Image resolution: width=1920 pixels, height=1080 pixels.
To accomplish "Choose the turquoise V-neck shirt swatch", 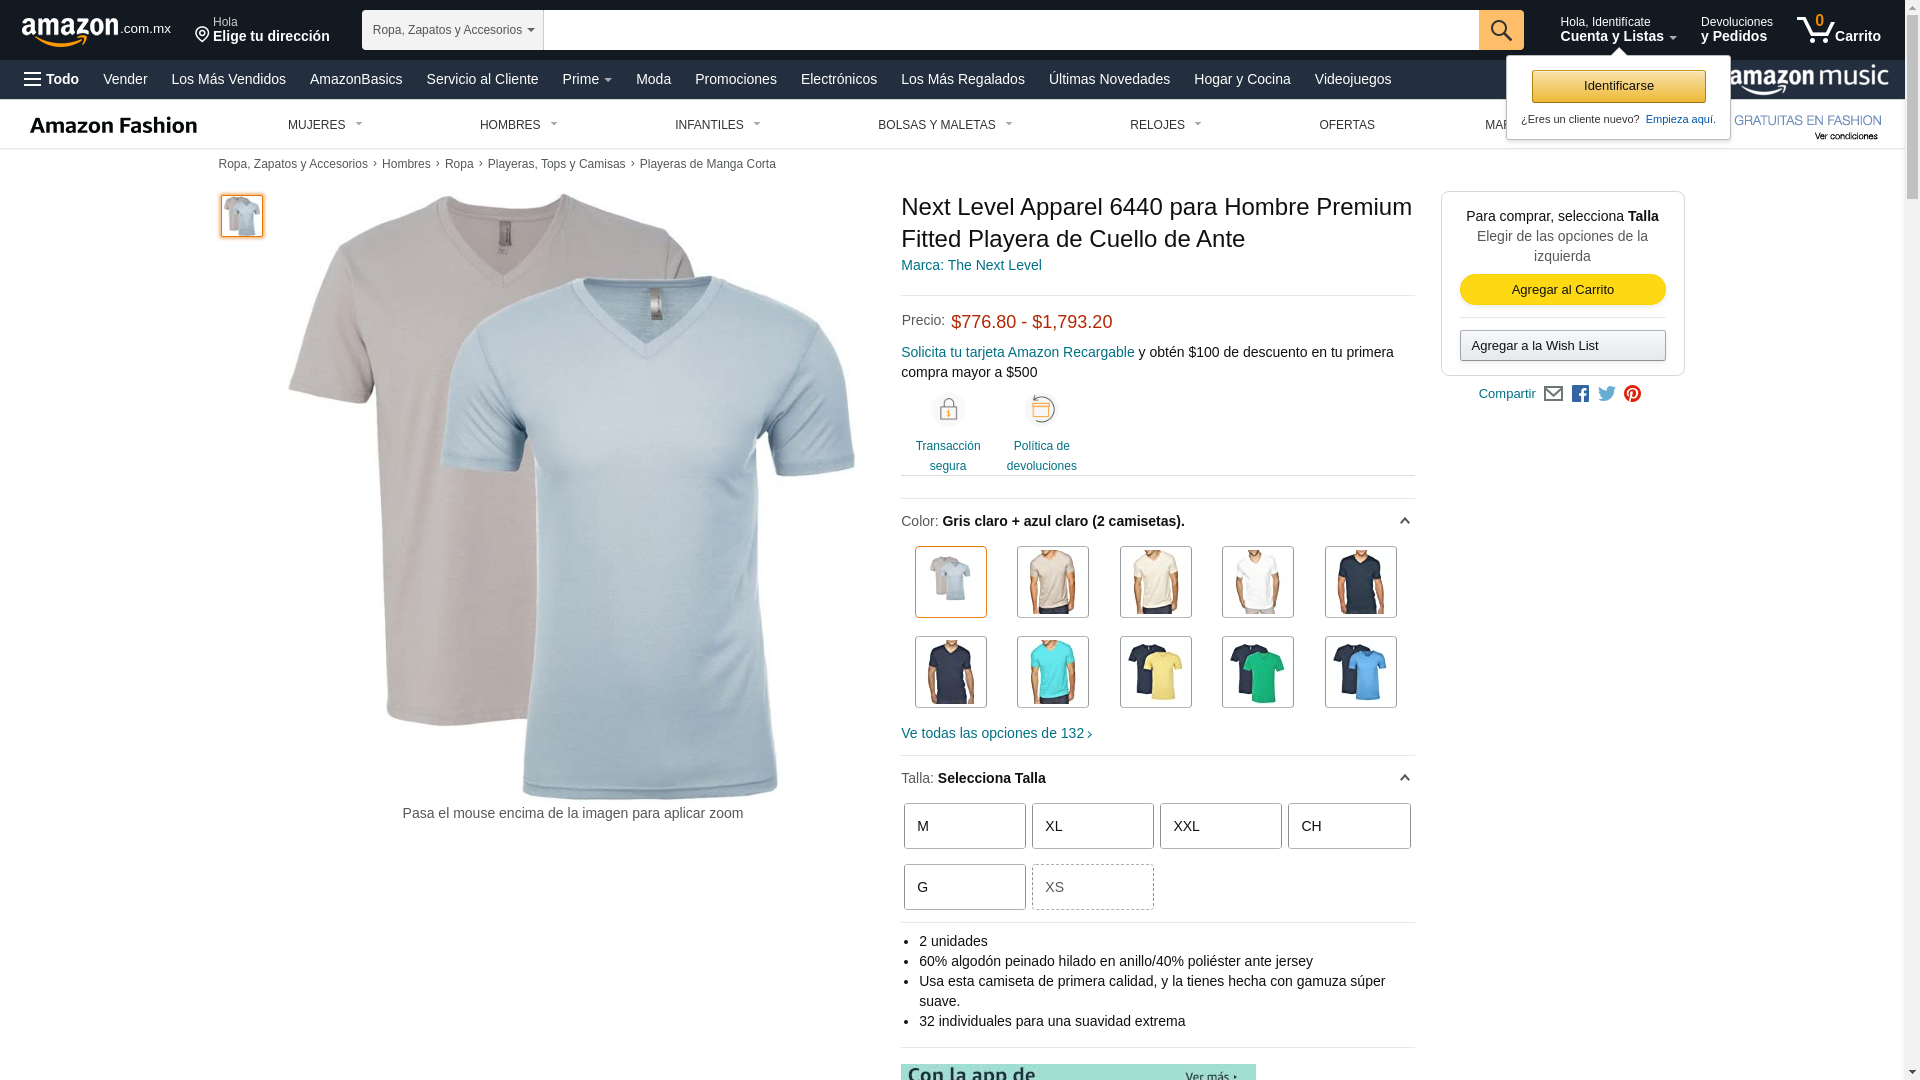I will (x=1053, y=672).
